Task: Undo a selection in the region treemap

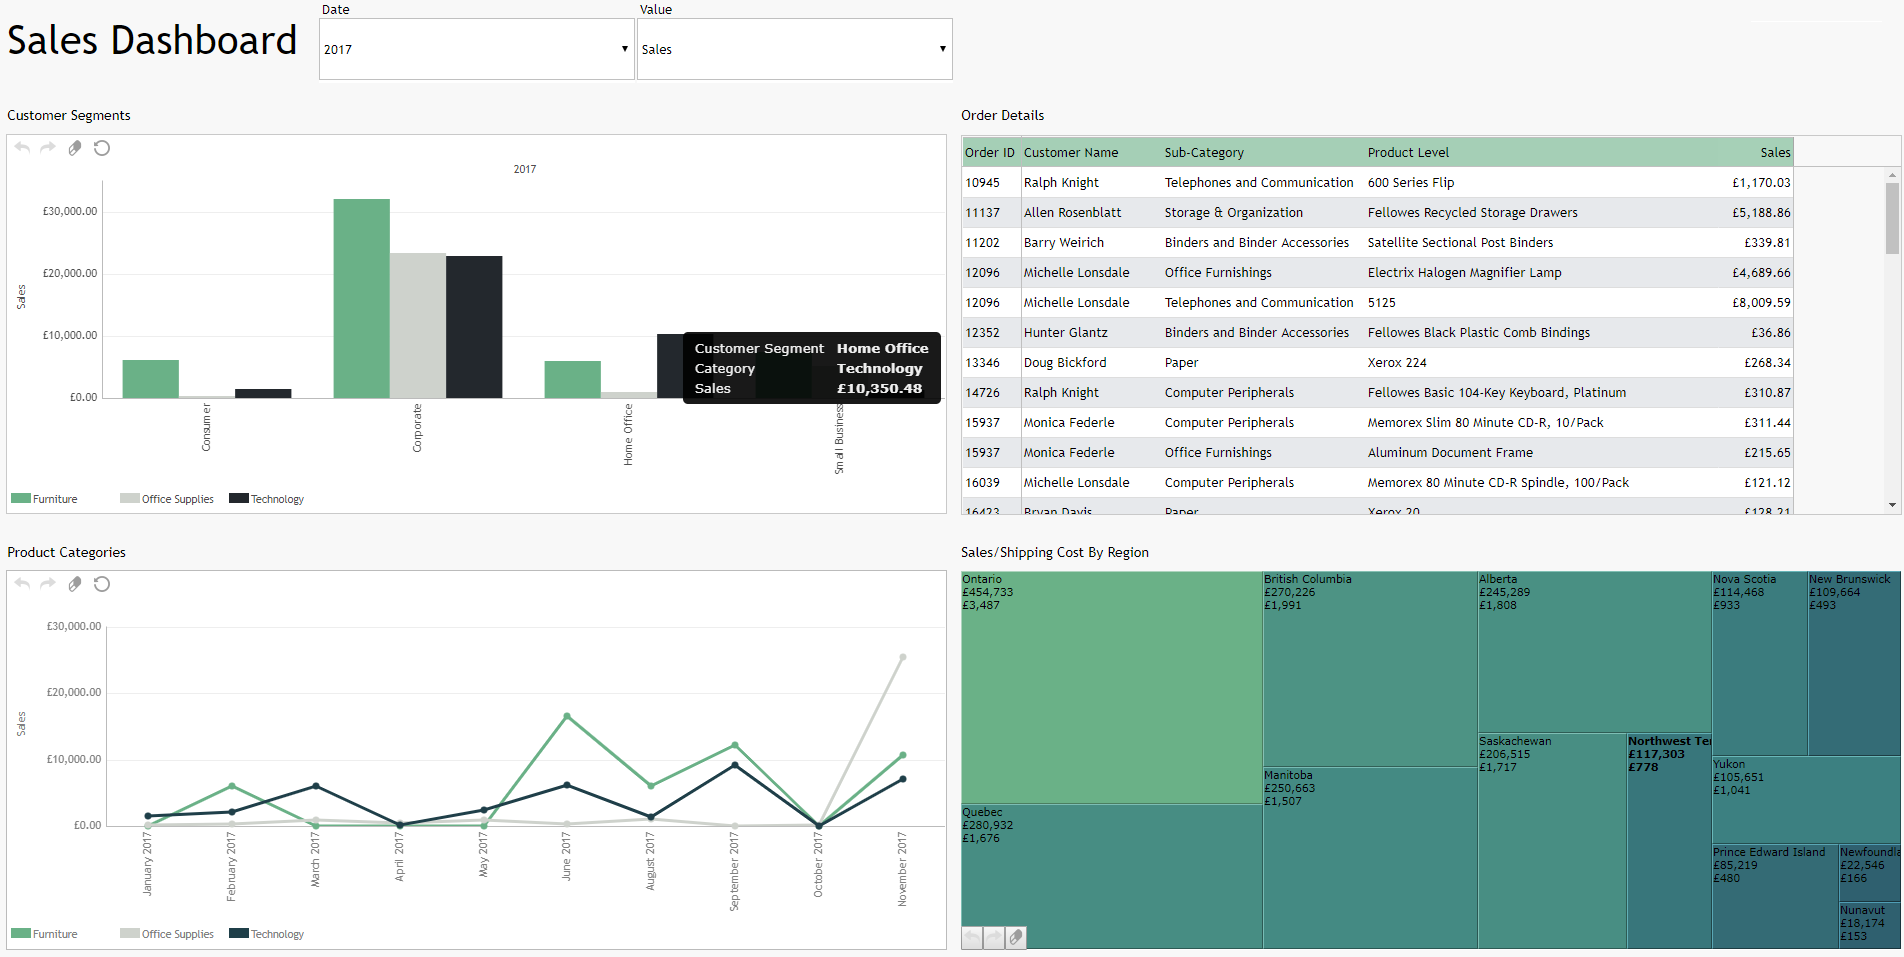Action: point(971,938)
